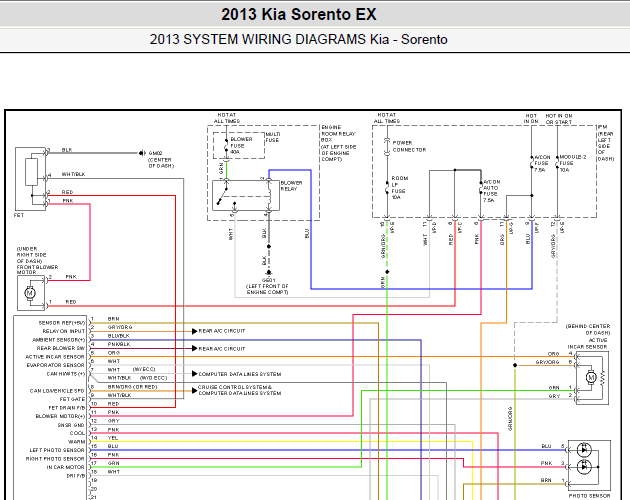Click the motor symbol in front blower motor
The width and height of the screenshot is (630, 500).
point(30,293)
